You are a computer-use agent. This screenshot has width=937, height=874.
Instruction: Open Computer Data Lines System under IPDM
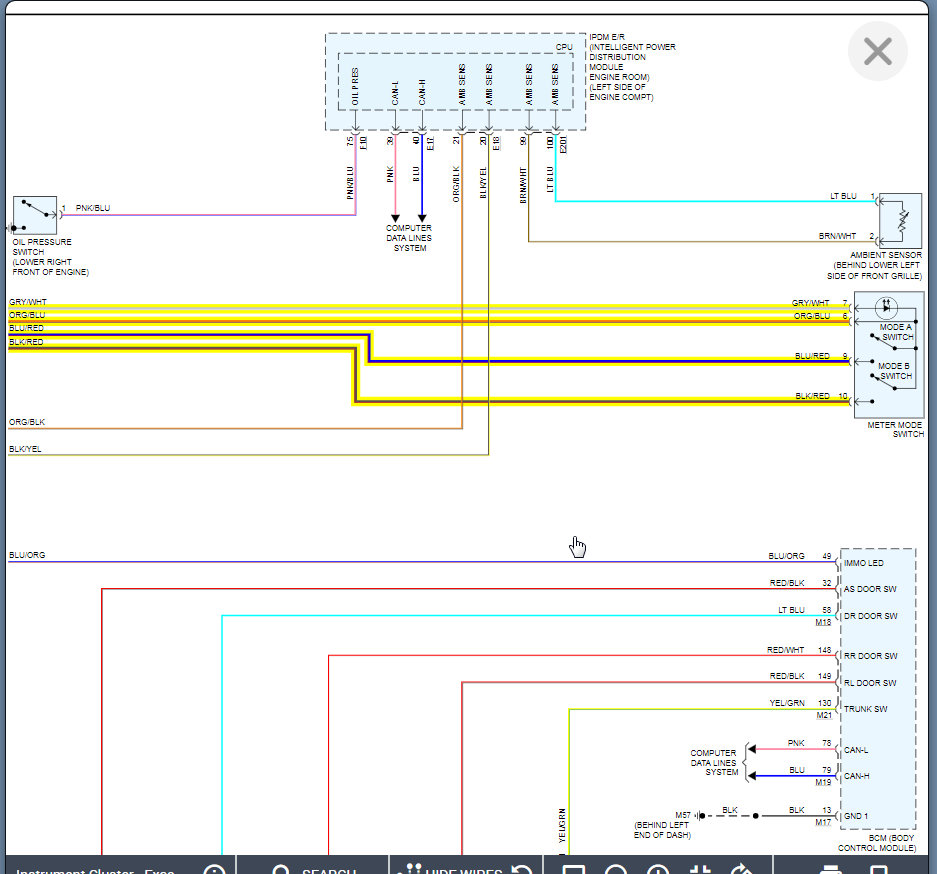tap(408, 238)
